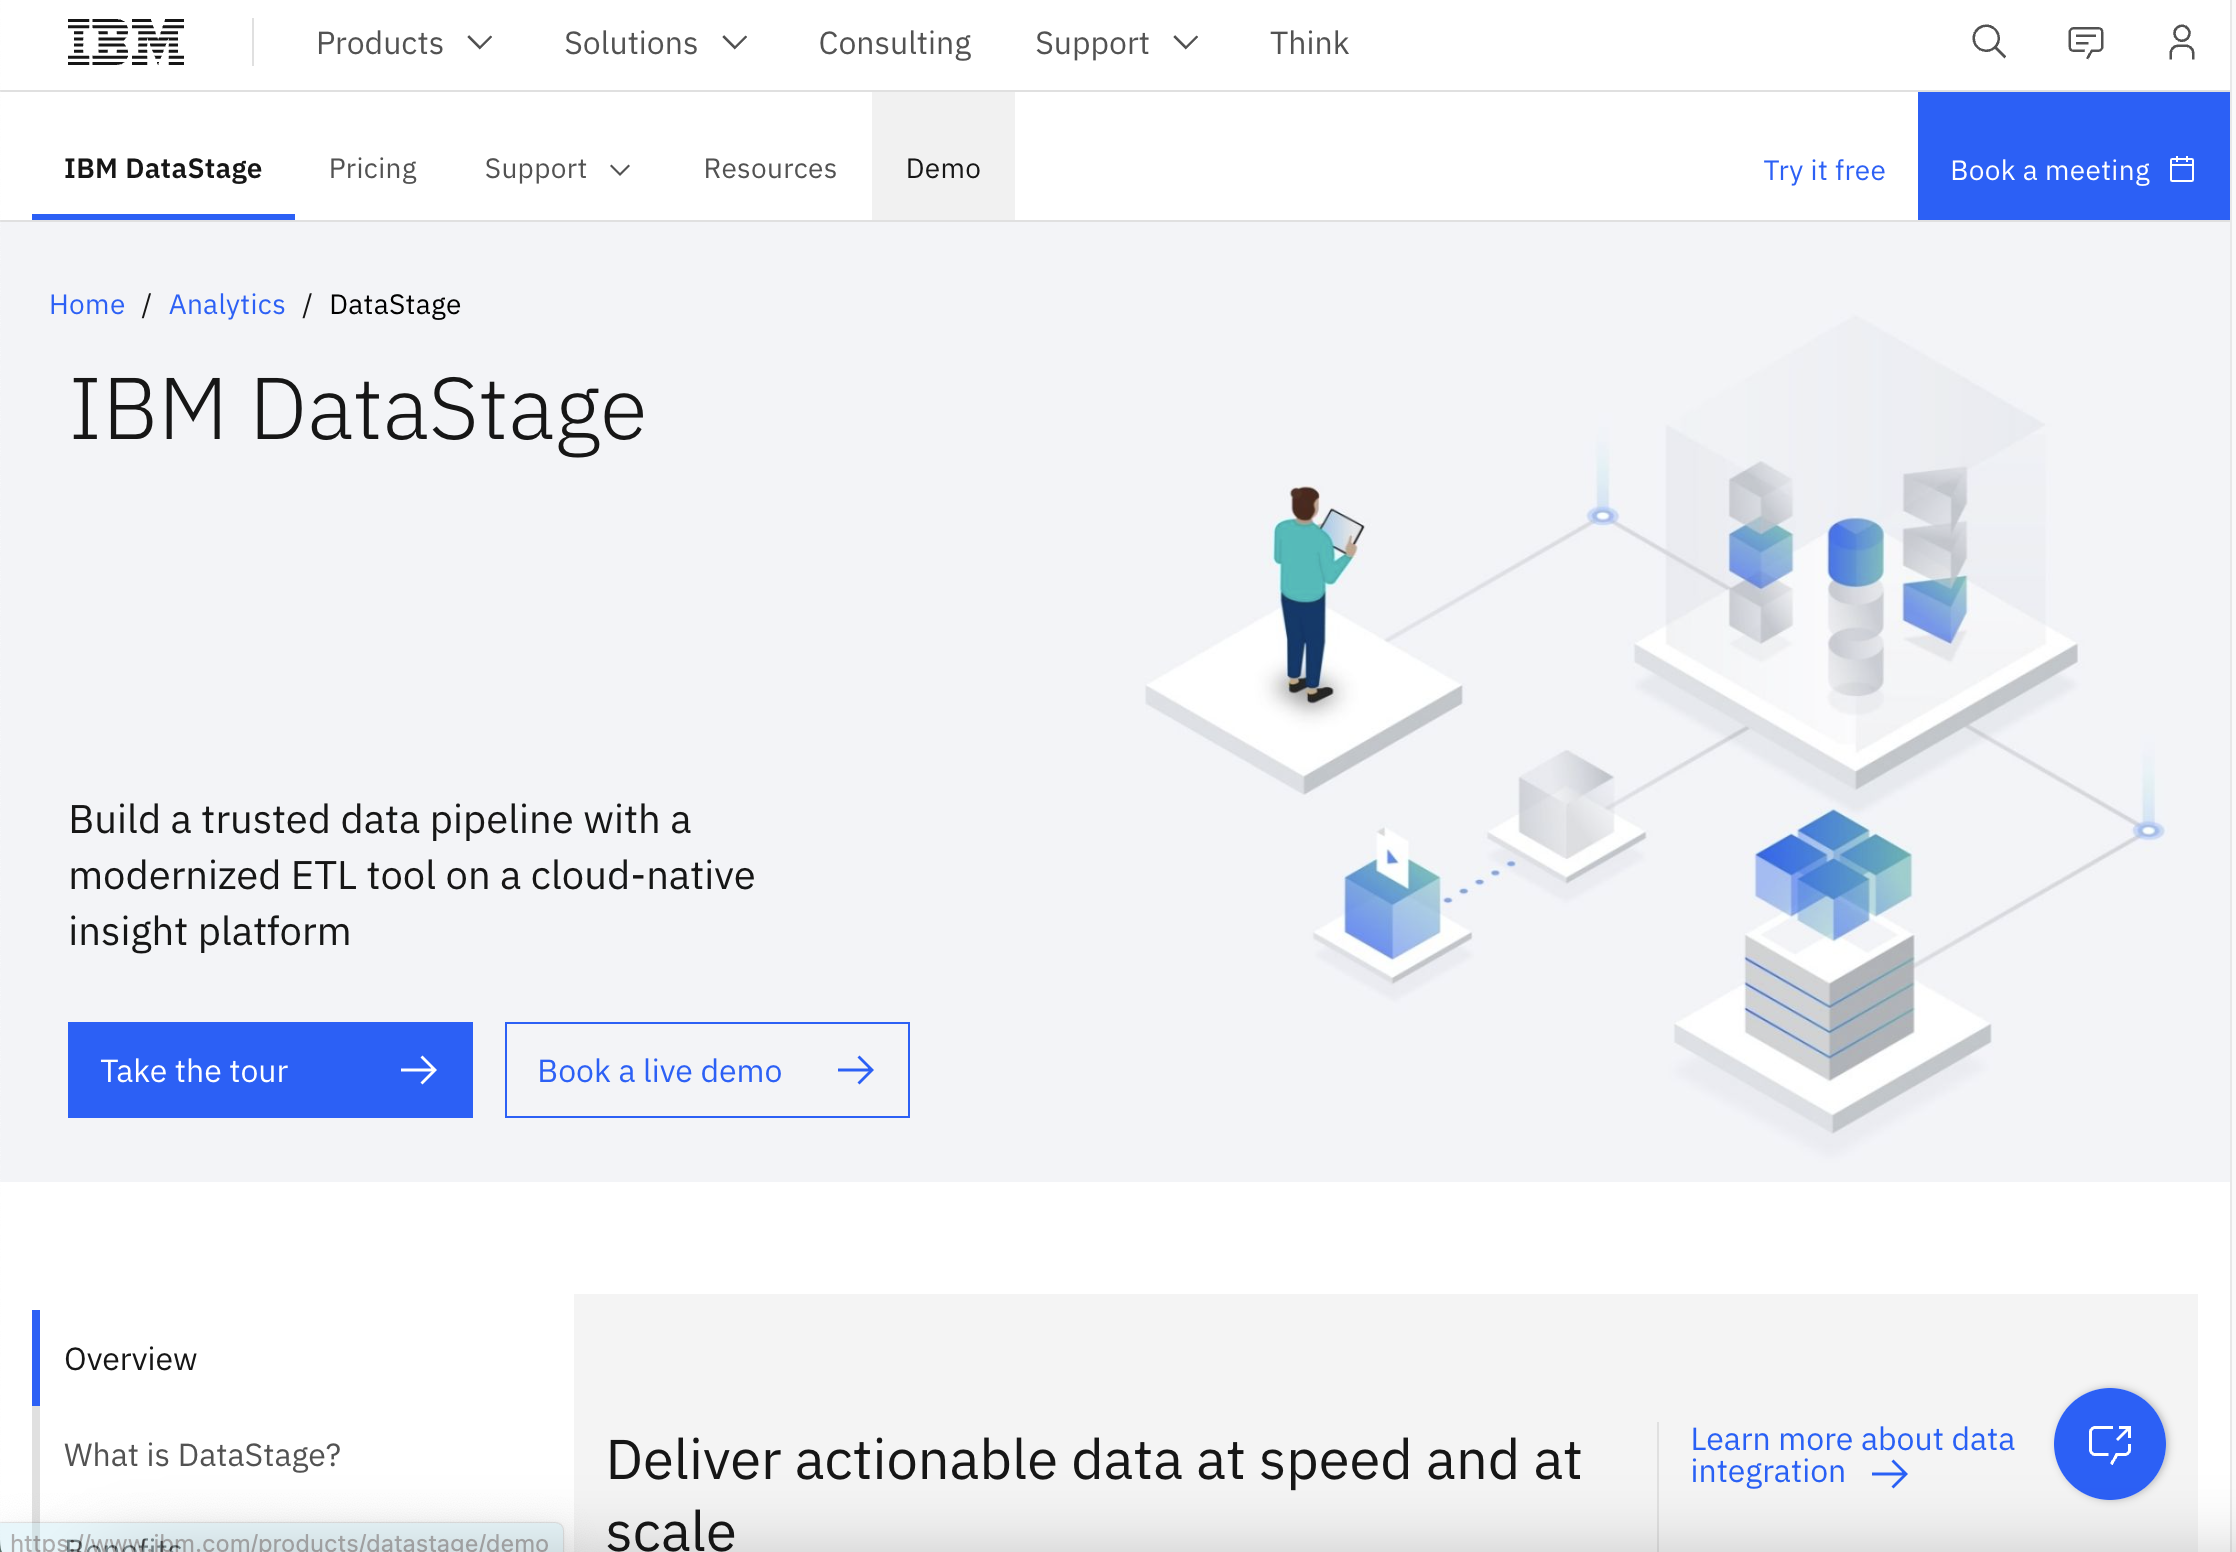
Task: Expand the Solutions dropdown menu
Action: (736, 43)
